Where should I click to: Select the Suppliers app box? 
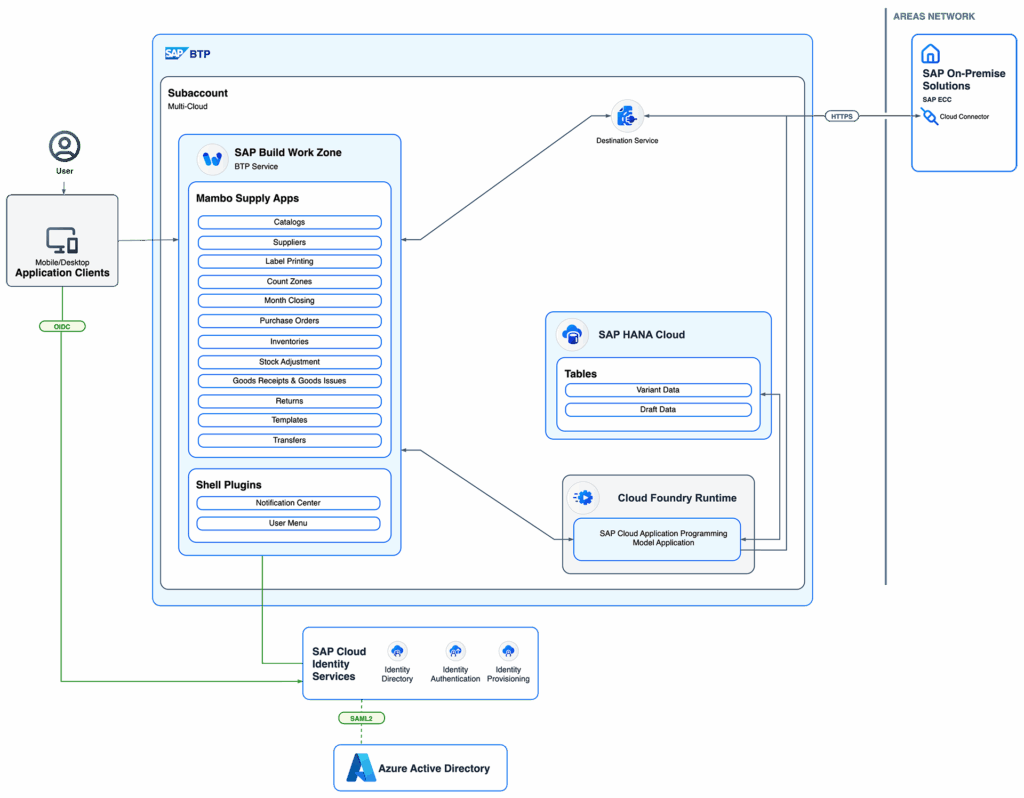pyautogui.click(x=289, y=242)
